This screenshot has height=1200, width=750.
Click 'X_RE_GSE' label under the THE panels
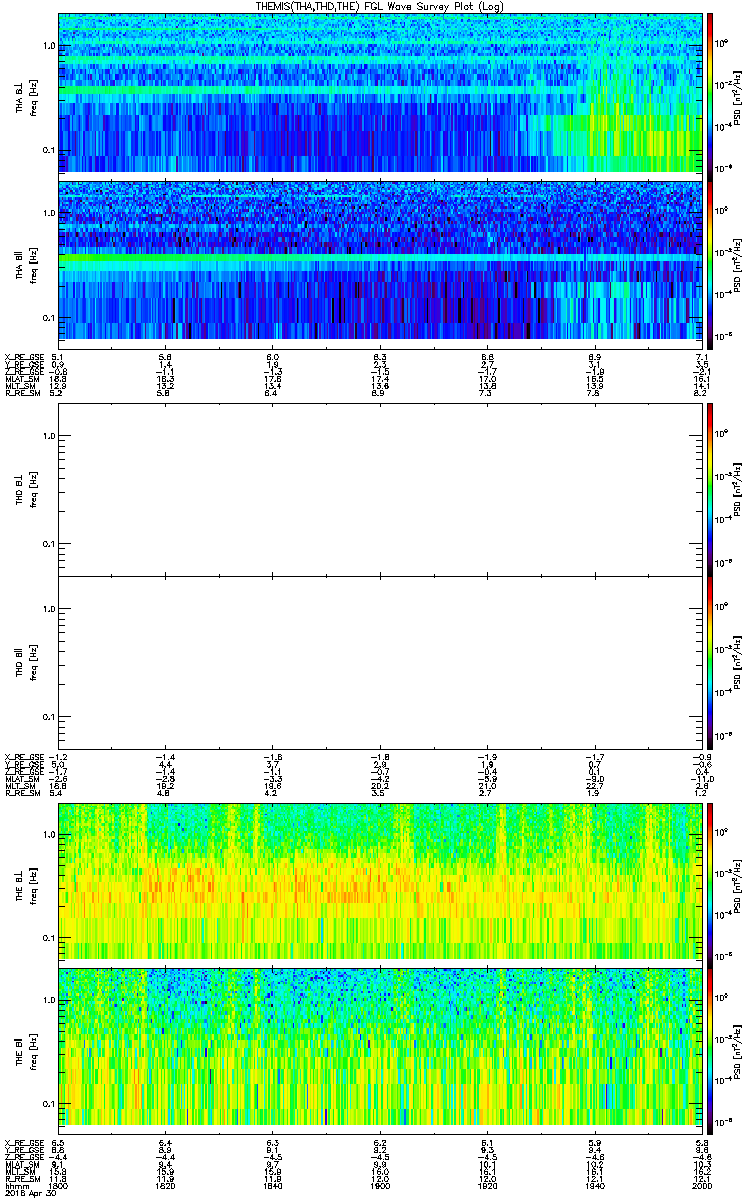[x=24, y=1142]
